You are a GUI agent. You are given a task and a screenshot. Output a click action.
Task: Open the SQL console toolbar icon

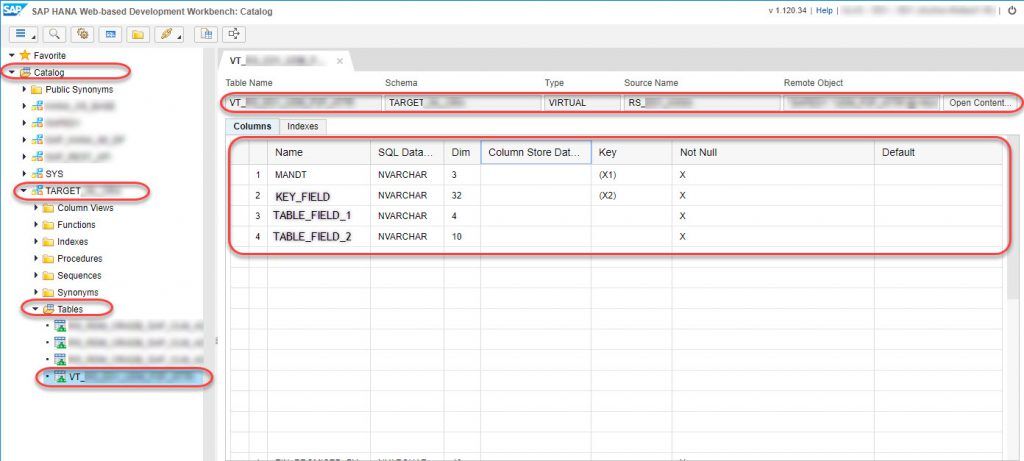[110, 34]
